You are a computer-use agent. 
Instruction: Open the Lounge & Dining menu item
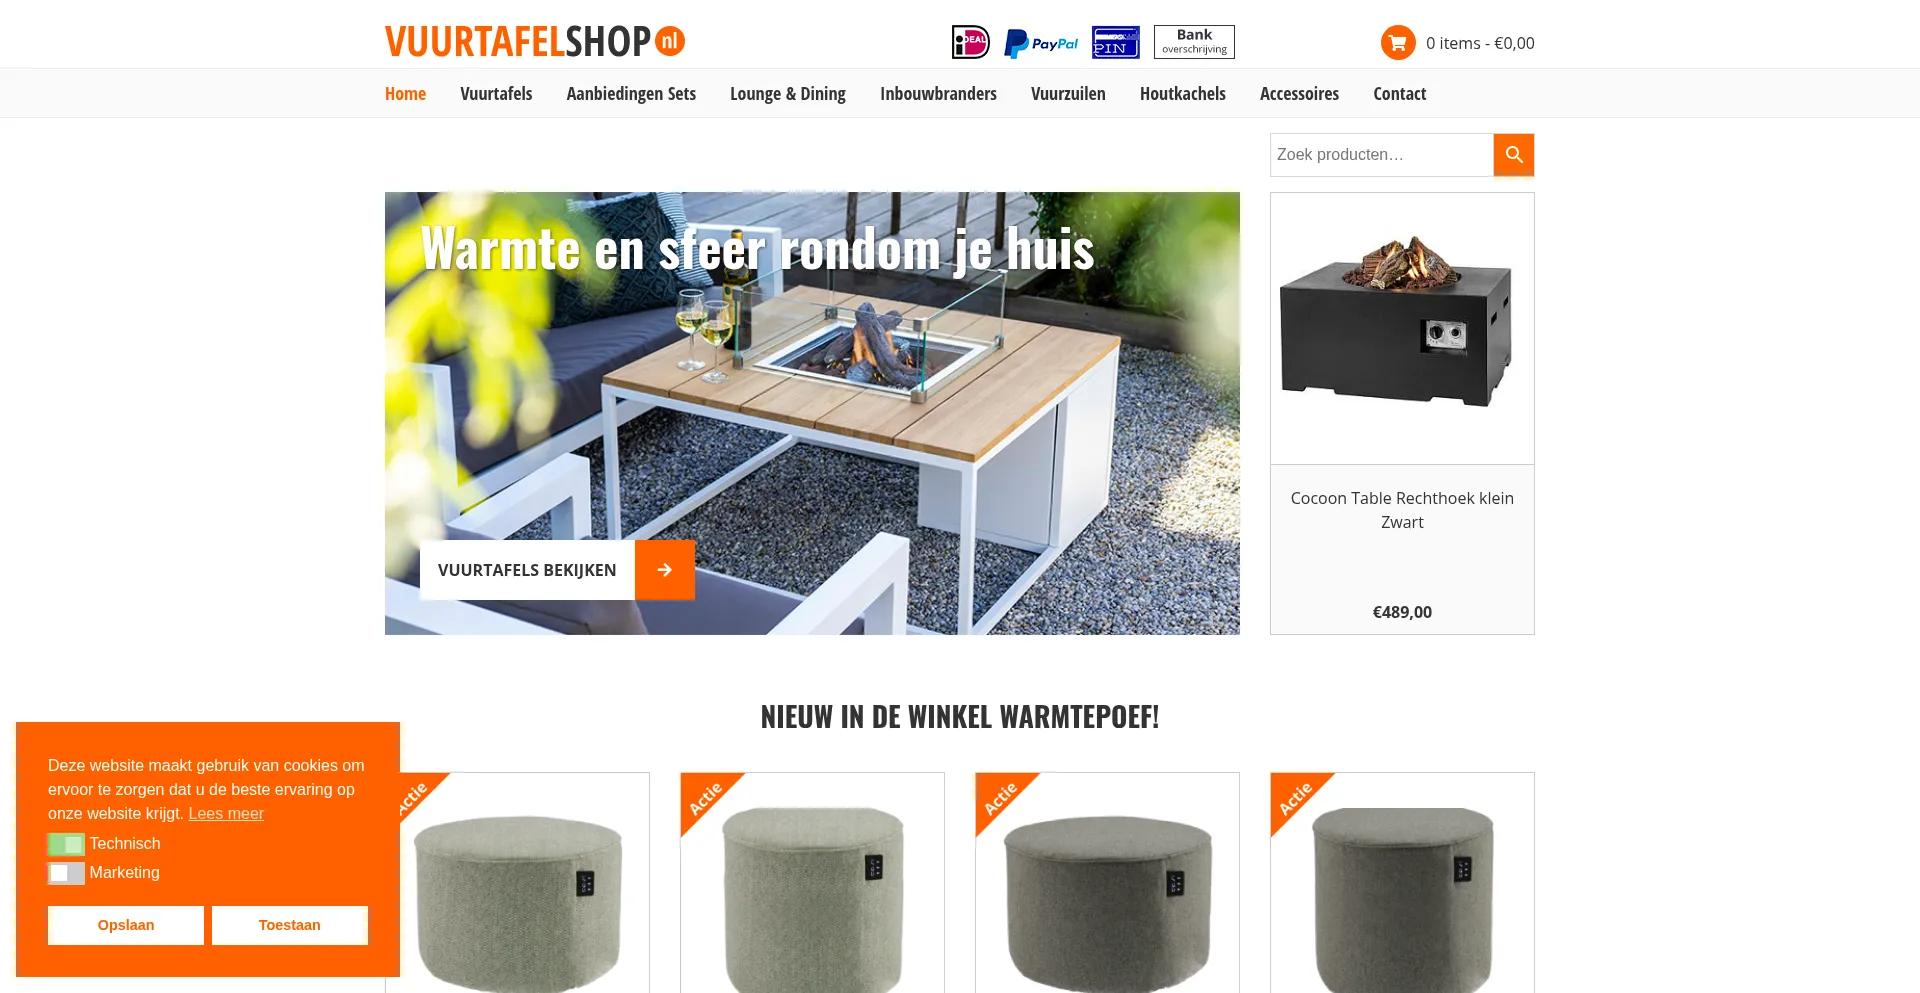pyautogui.click(x=788, y=93)
